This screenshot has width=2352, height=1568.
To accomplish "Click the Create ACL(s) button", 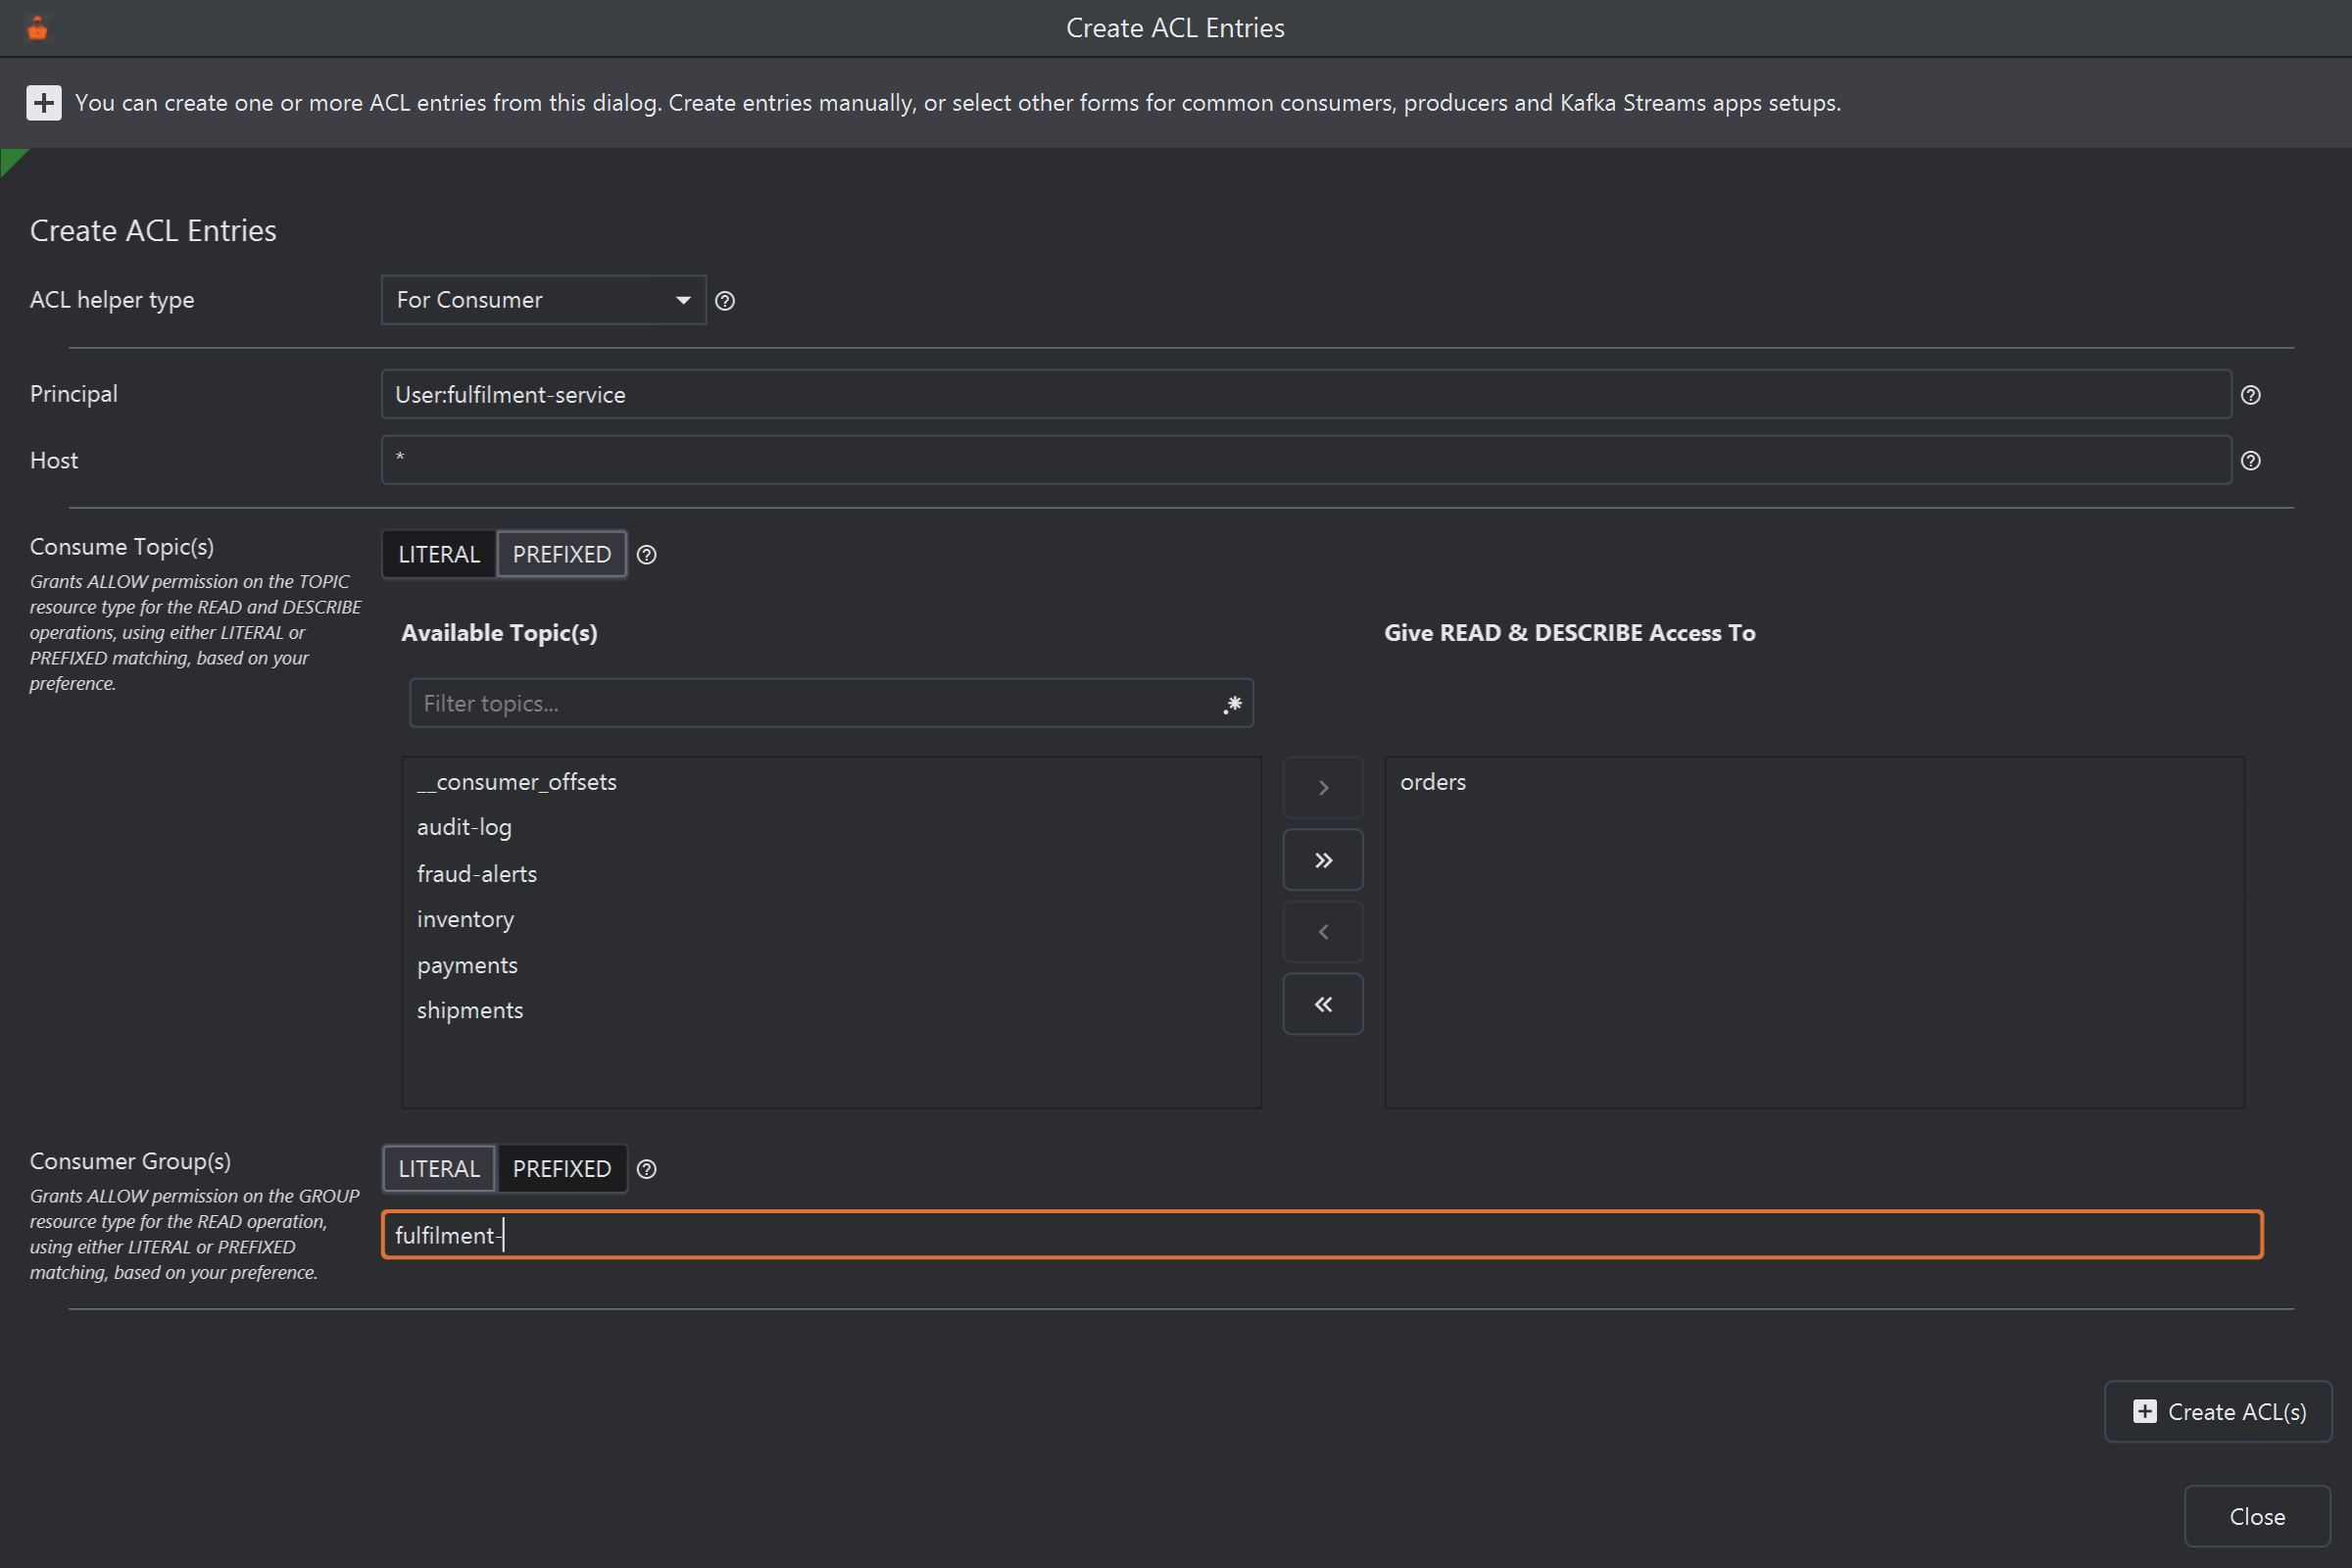I will pos(2218,1412).
